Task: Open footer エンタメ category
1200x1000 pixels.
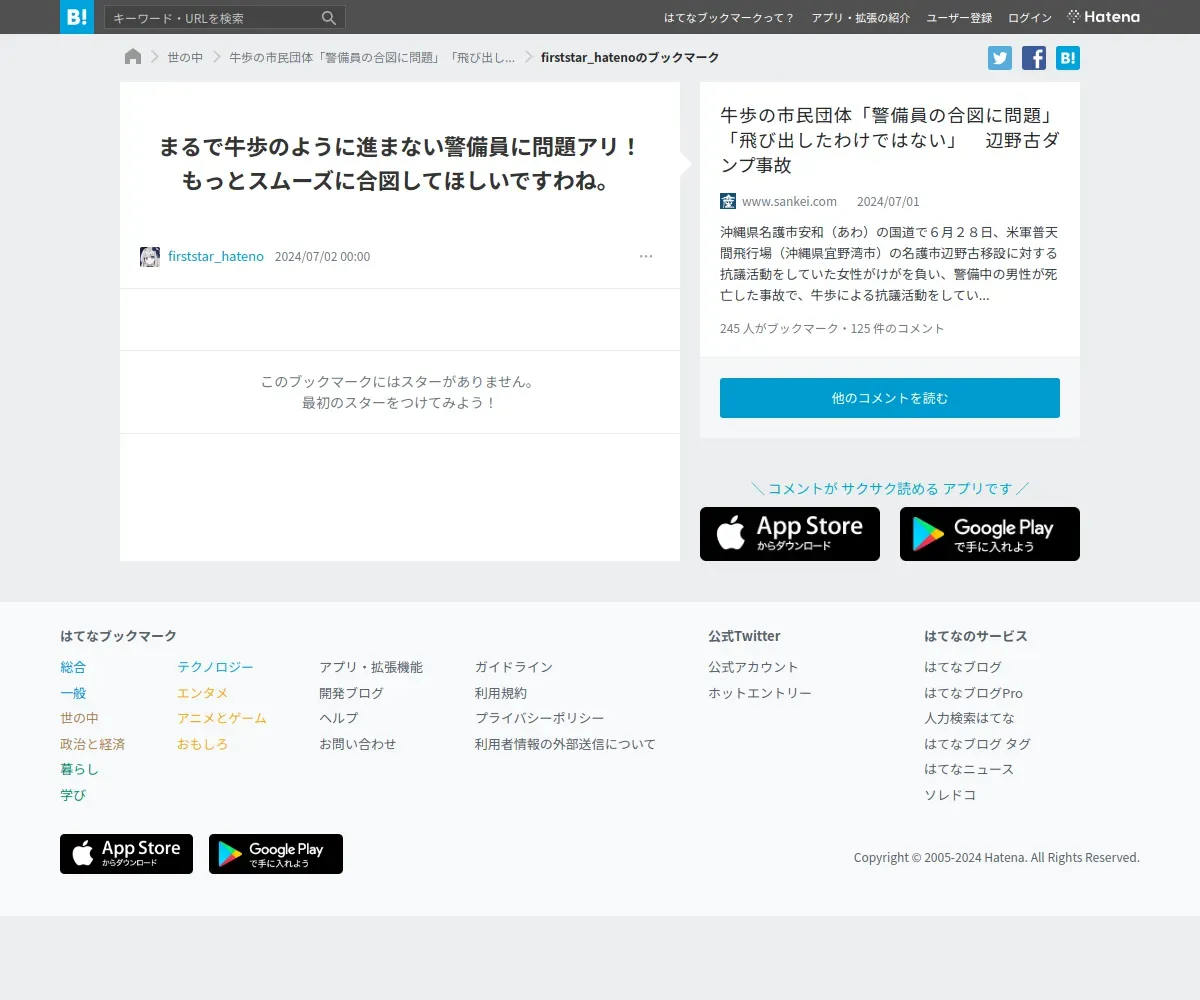Action: [x=202, y=693]
